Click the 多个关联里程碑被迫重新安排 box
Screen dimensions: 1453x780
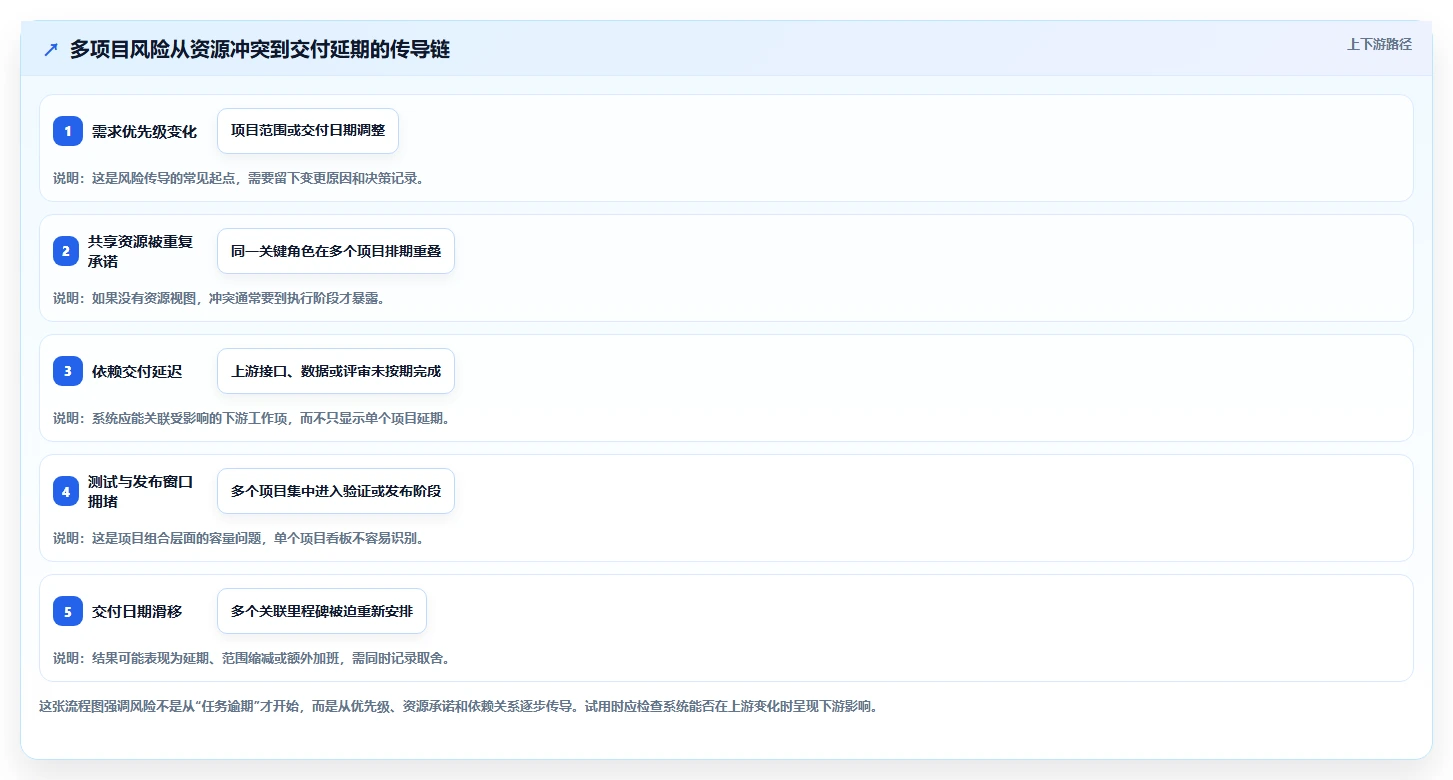(x=322, y=611)
